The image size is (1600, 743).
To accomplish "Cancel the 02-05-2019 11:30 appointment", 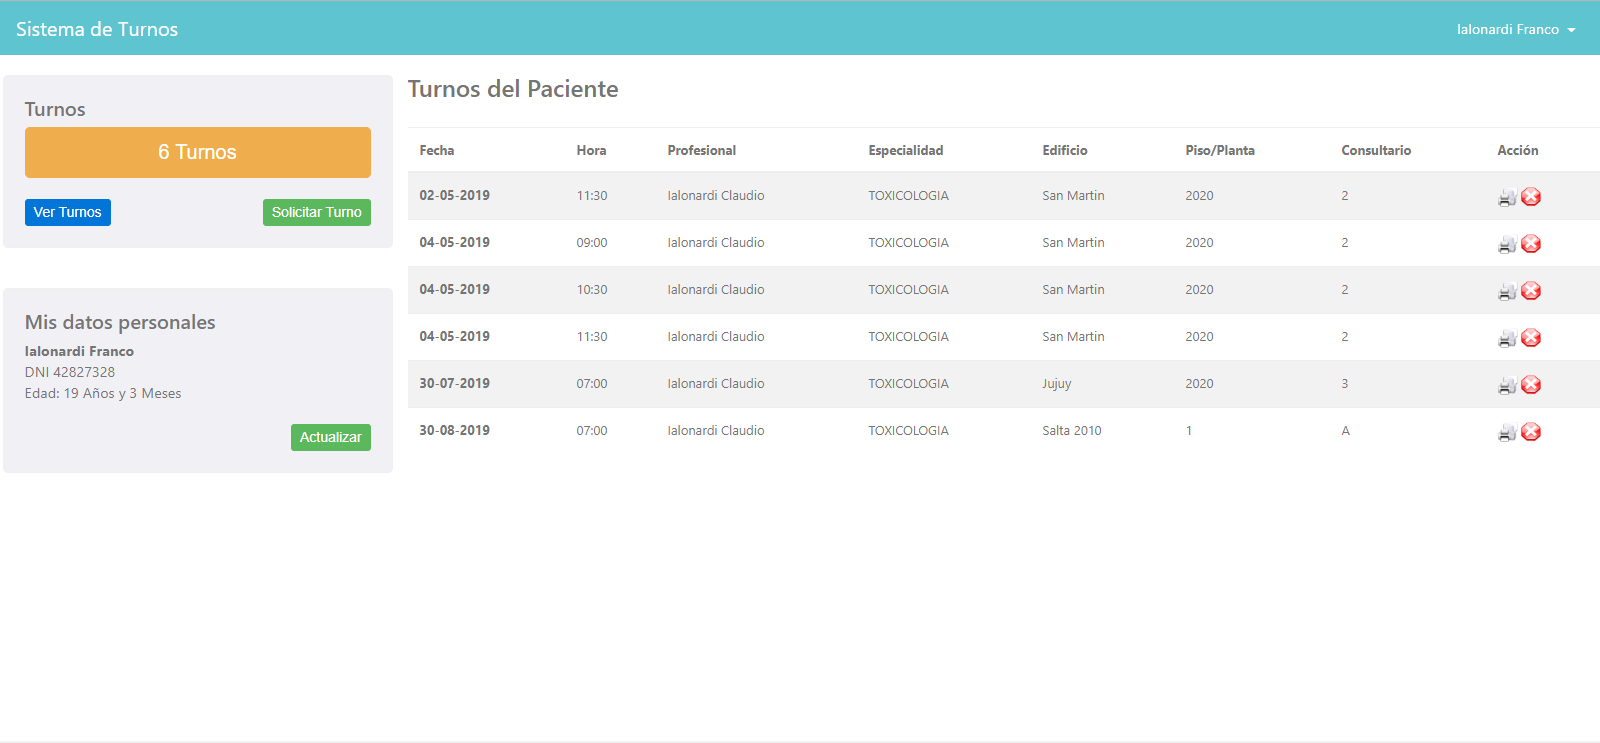I will (x=1531, y=197).
